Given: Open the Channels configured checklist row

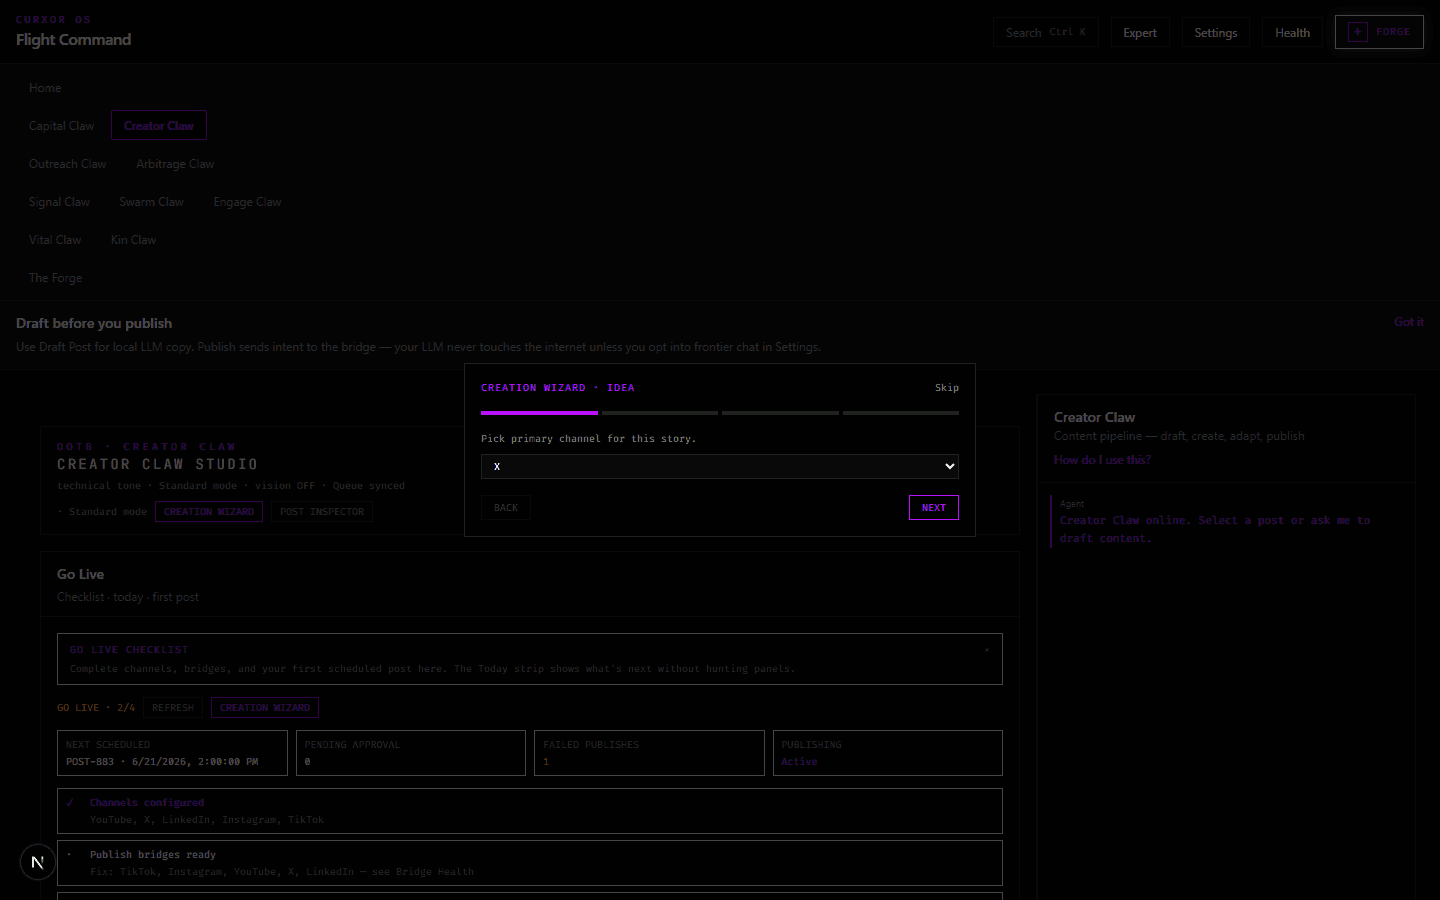Looking at the screenshot, I should 530,811.
